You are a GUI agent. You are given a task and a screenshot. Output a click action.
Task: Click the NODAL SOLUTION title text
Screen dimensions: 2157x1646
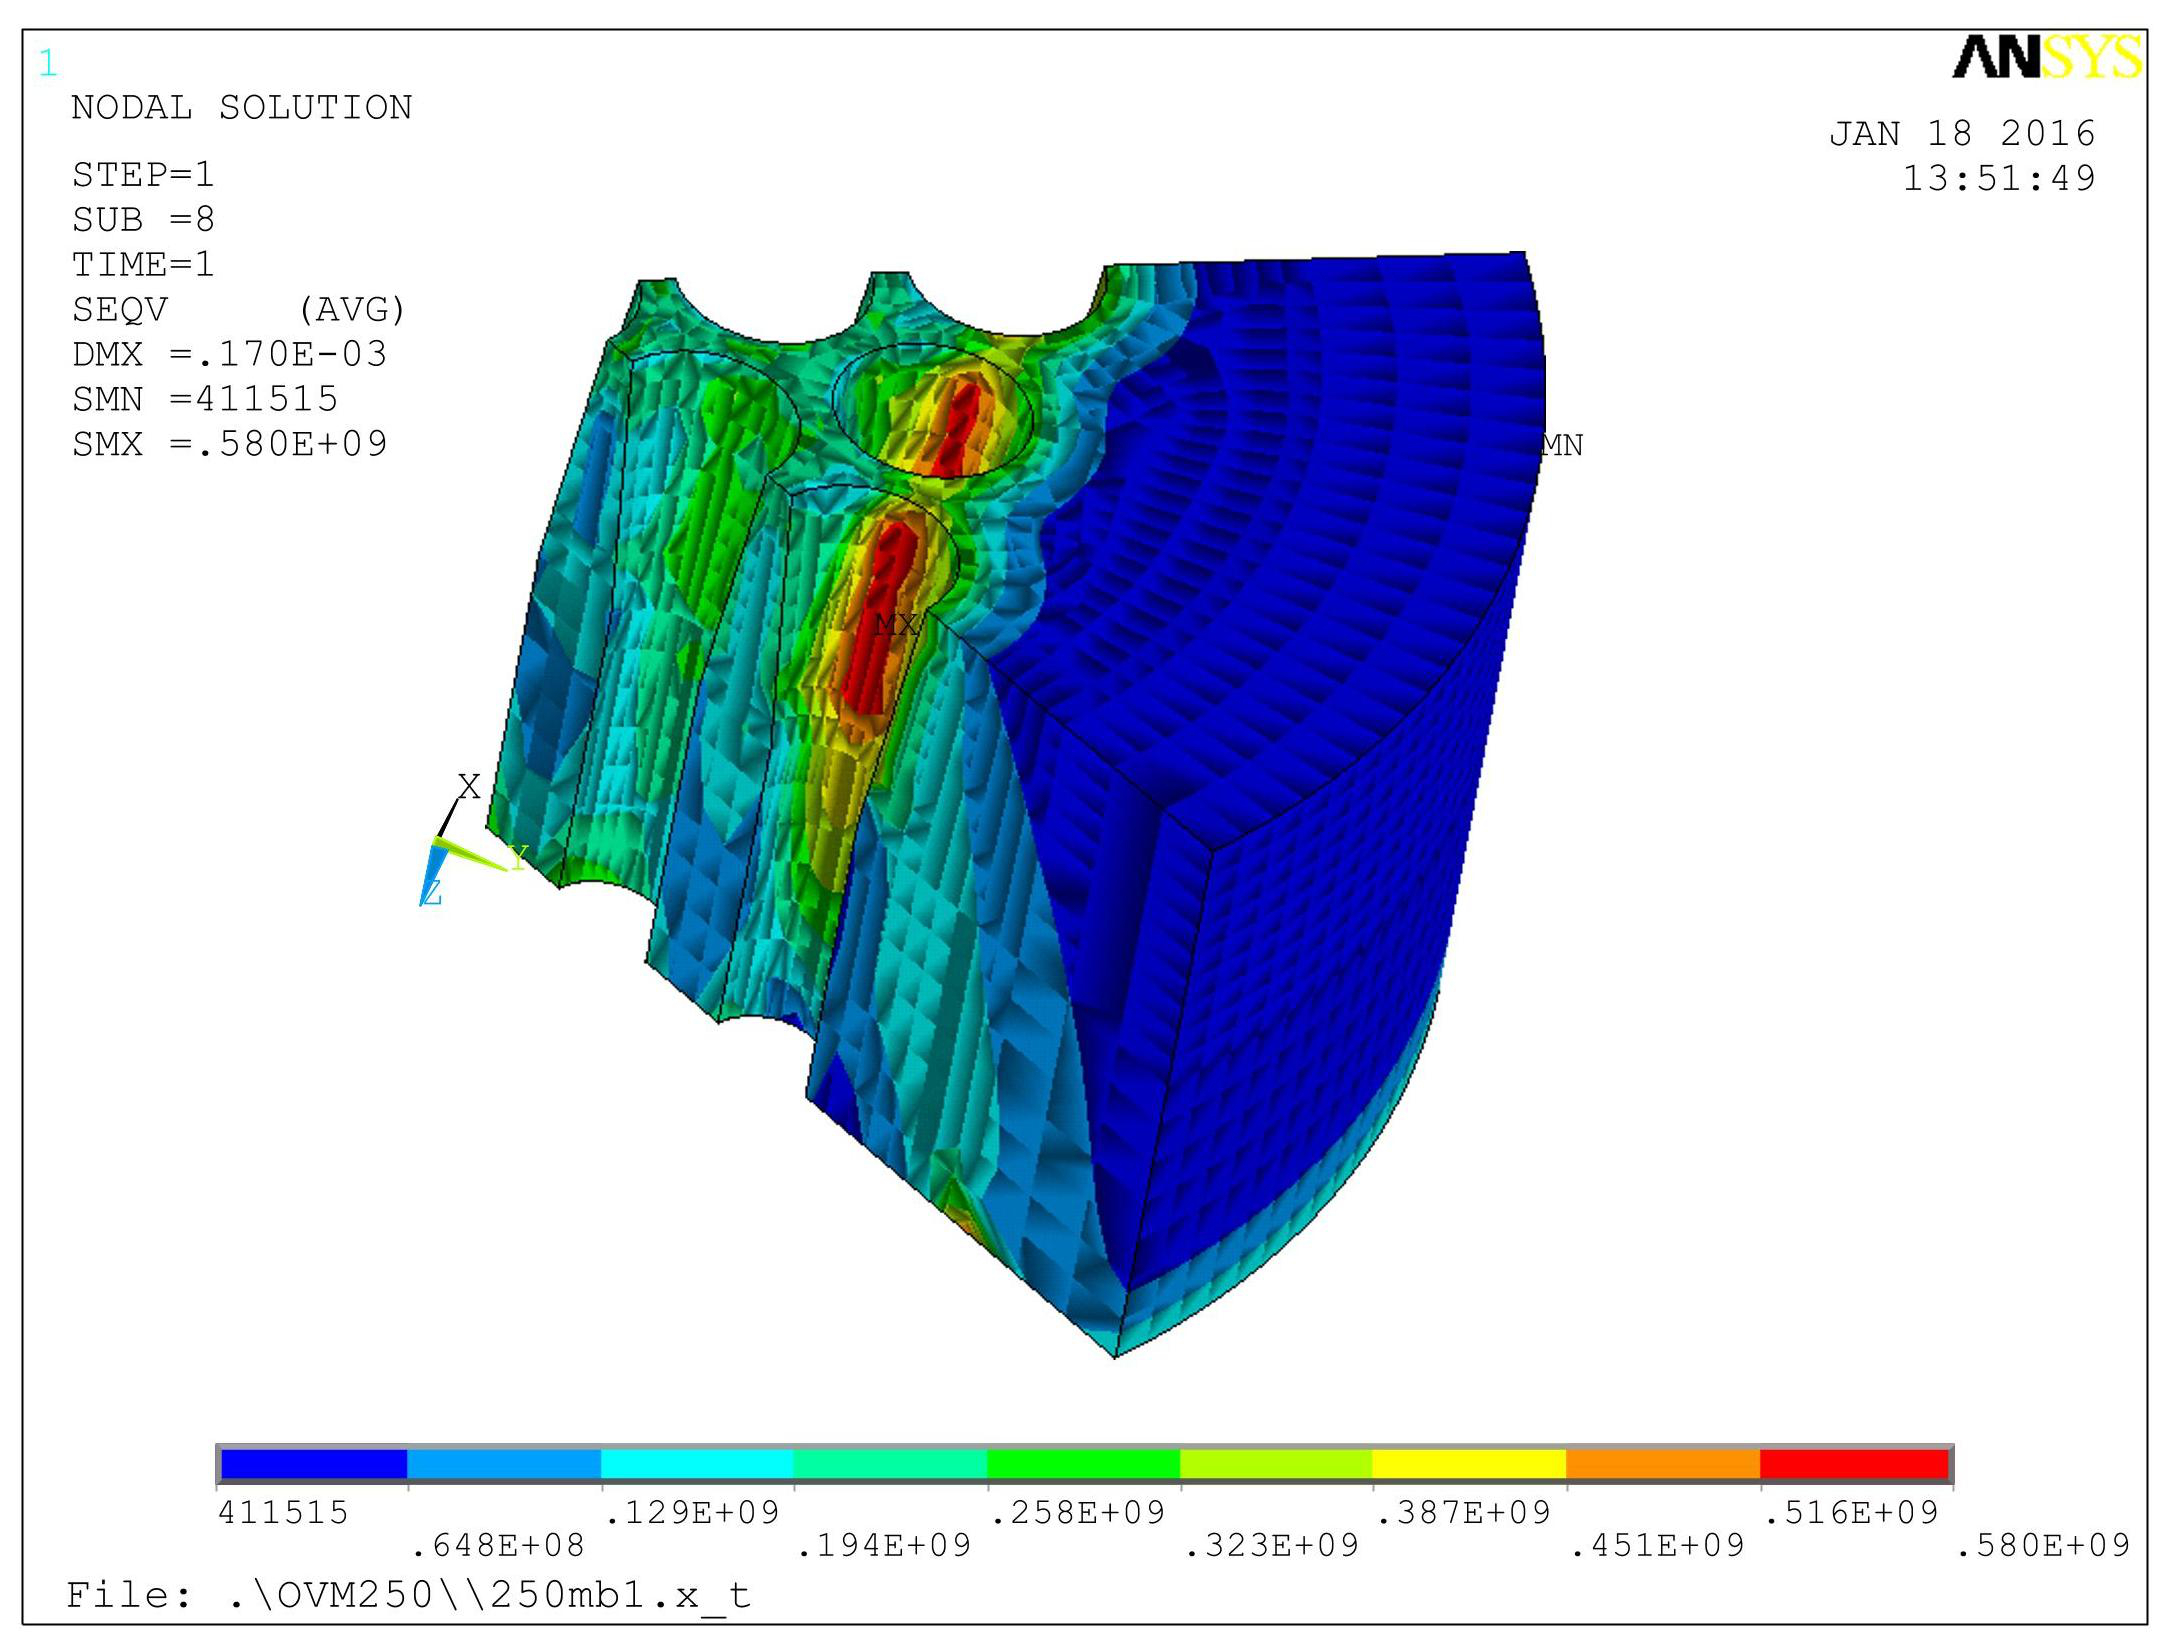(x=241, y=108)
